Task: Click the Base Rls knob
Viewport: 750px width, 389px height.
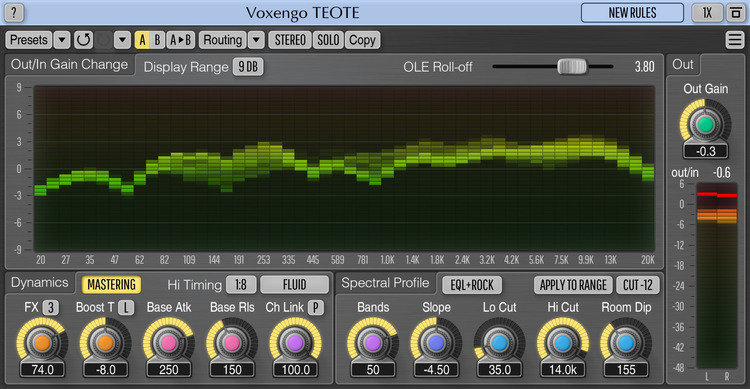Action: (232, 343)
